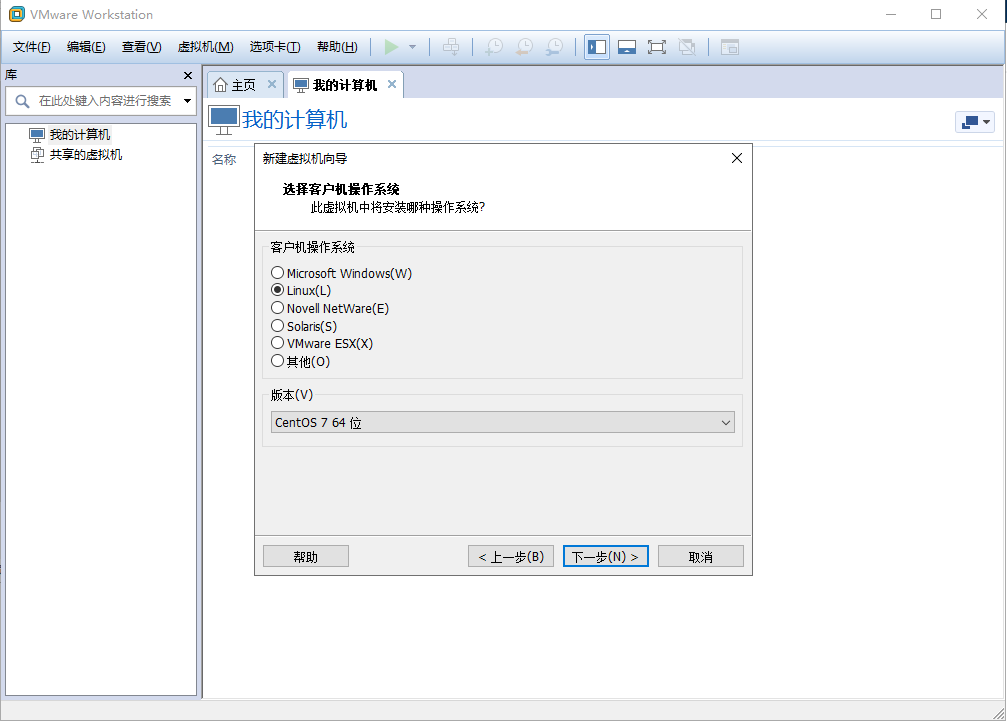Click the Unity mode toolbar icon
Image resolution: width=1007 pixels, height=721 pixels.
pos(687,47)
